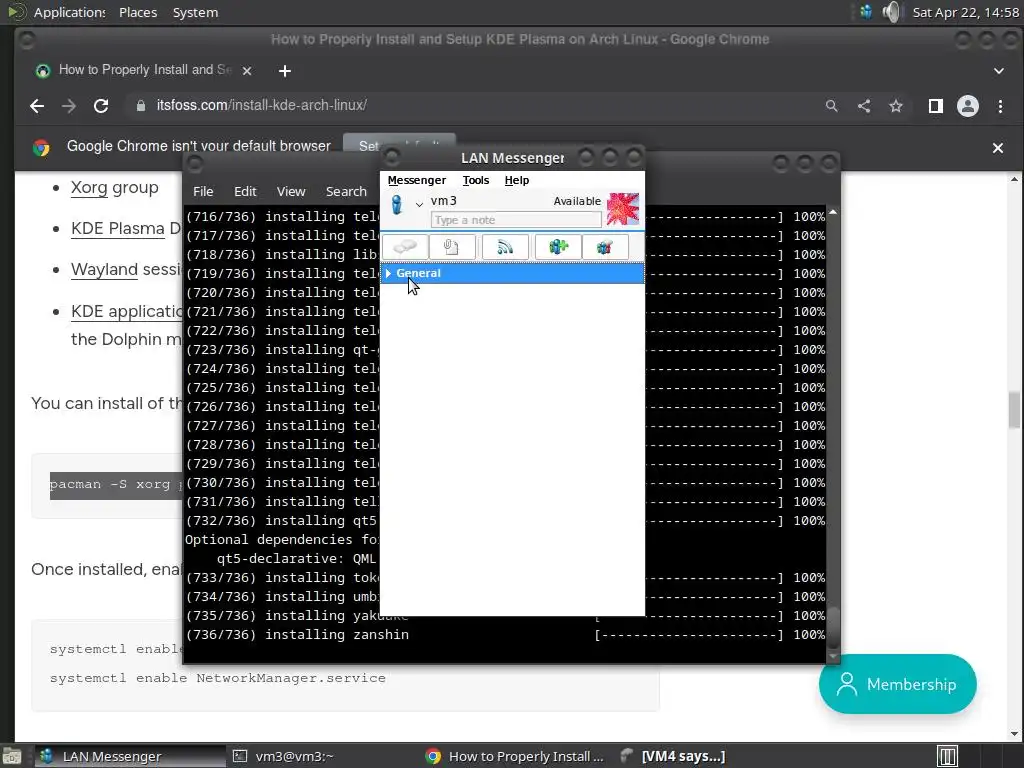Switch to the Chrome taskbar entry
The height and width of the screenshot is (768, 1024).
point(514,756)
